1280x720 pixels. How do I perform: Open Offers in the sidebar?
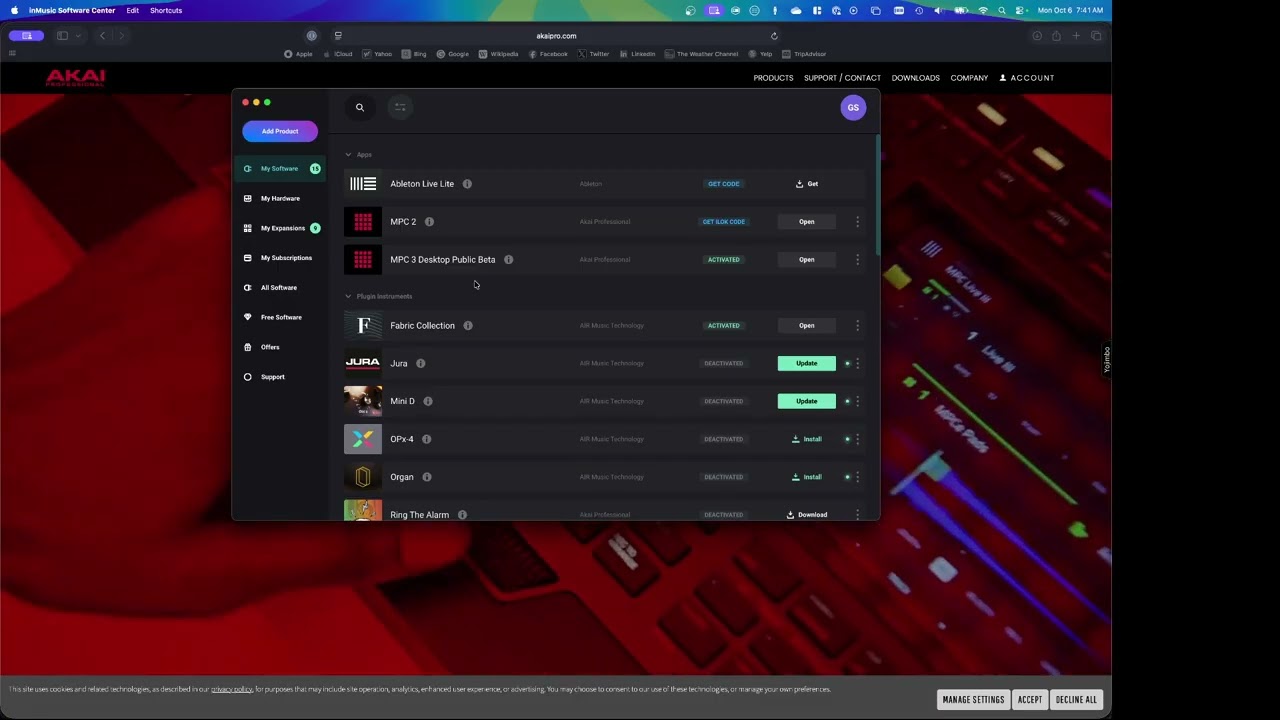pos(280,347)
